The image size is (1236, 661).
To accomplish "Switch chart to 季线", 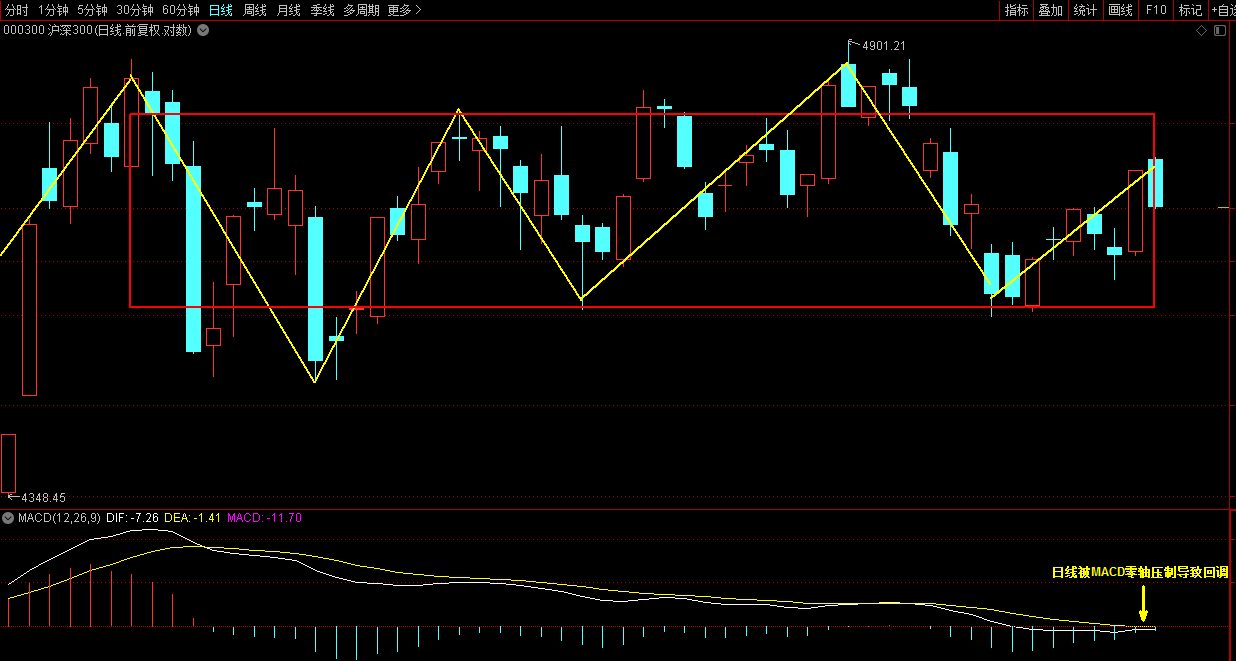I will [x=323, y=10].
